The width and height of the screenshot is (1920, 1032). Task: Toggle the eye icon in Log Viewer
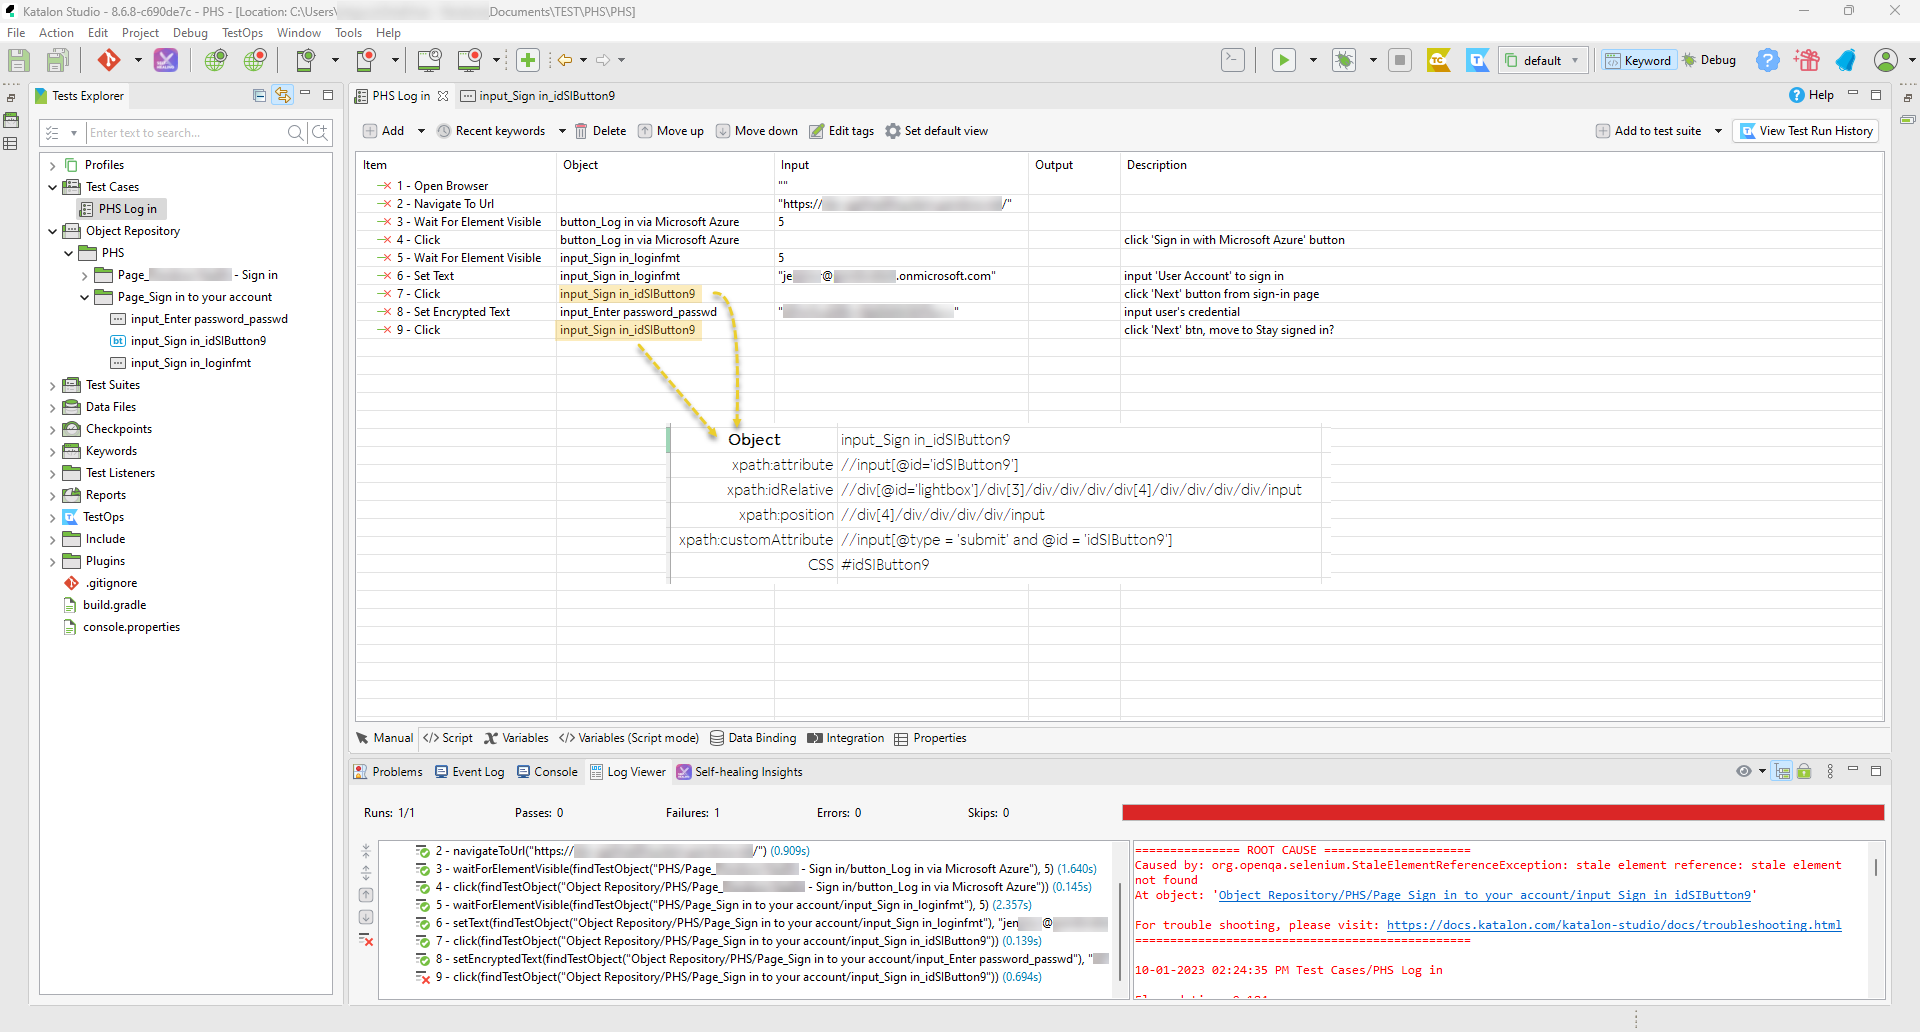tap(1744, 771)
